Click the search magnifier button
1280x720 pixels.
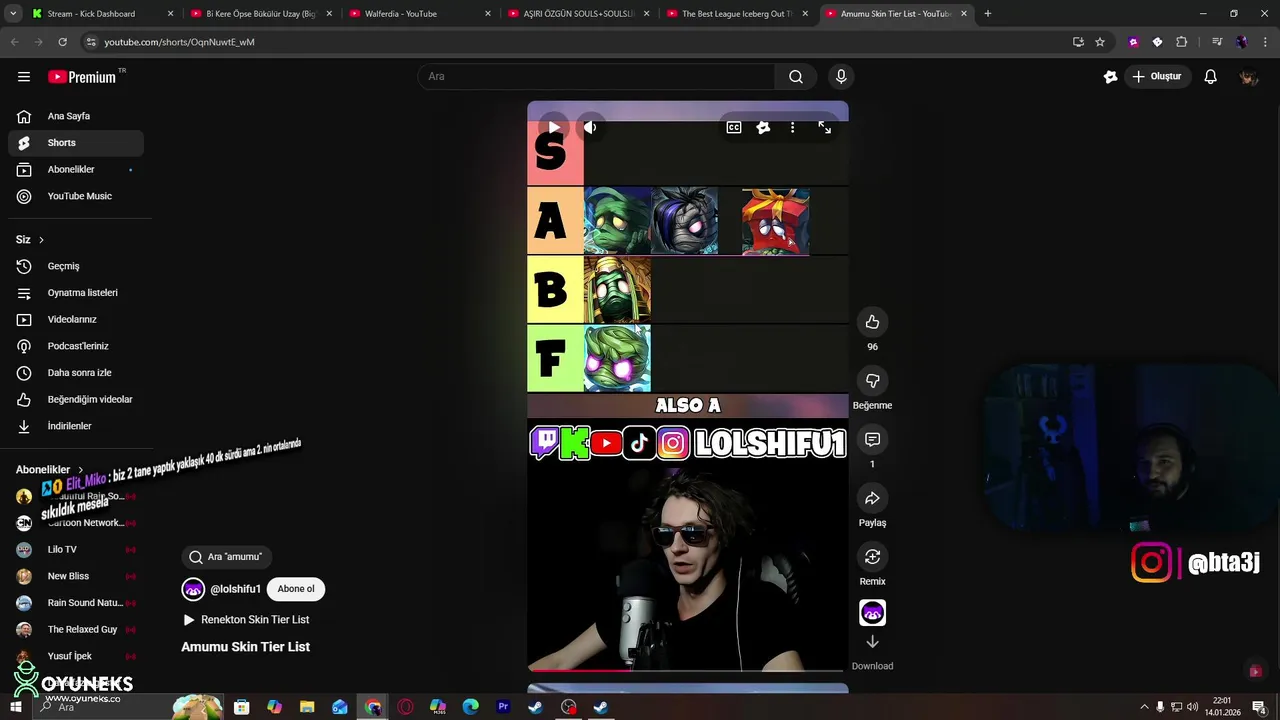(x=796, y=77)
